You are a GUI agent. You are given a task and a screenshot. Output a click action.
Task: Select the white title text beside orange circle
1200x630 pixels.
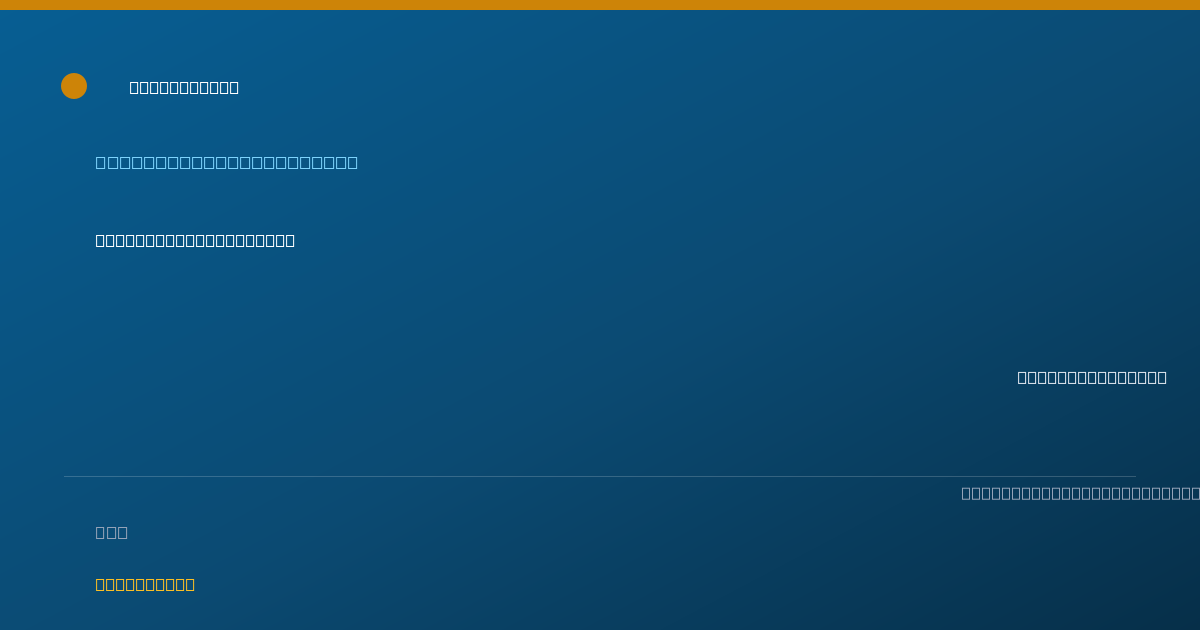(x=184, y=87)
